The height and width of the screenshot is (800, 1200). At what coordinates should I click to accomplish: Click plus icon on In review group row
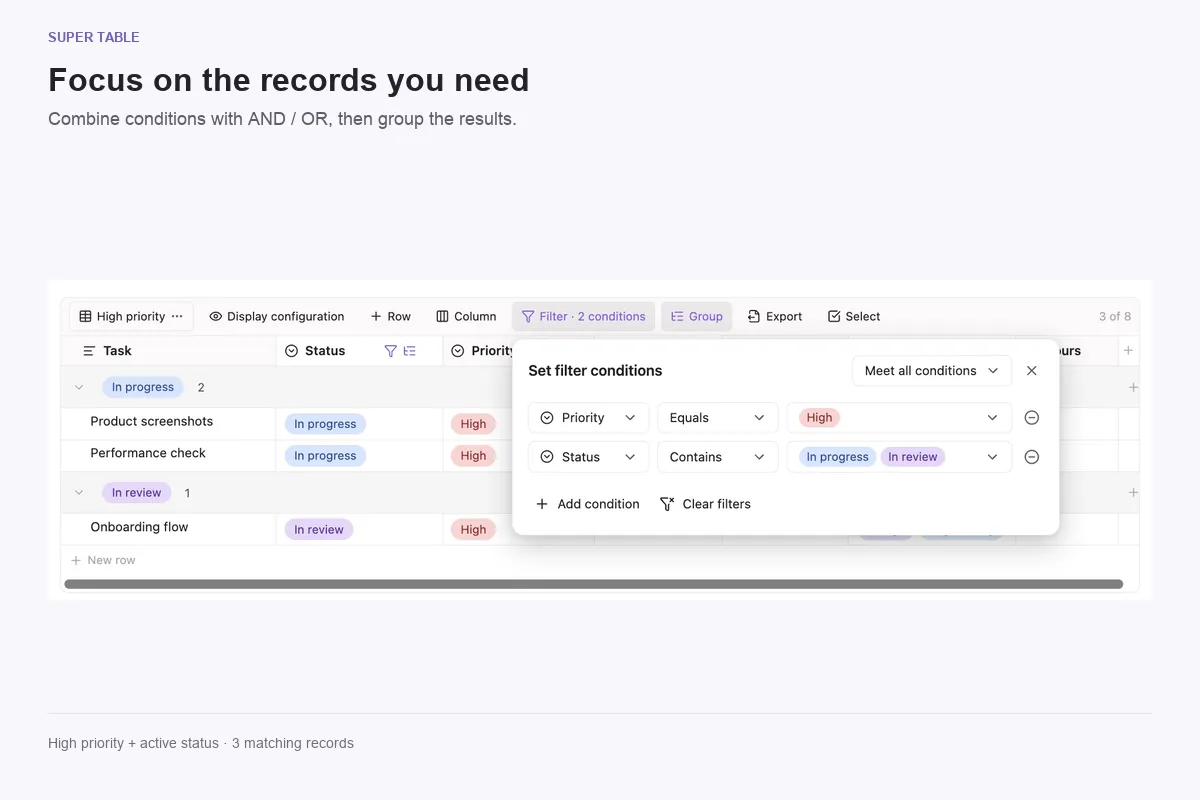pyautogui.click(x=1133, y=493)
